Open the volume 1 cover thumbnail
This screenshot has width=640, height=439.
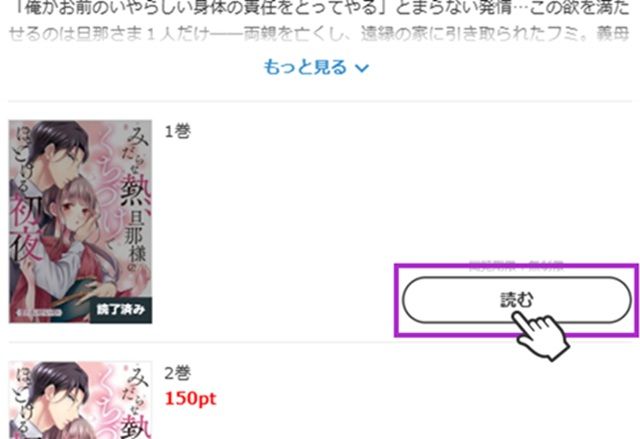tap(80, 222)
